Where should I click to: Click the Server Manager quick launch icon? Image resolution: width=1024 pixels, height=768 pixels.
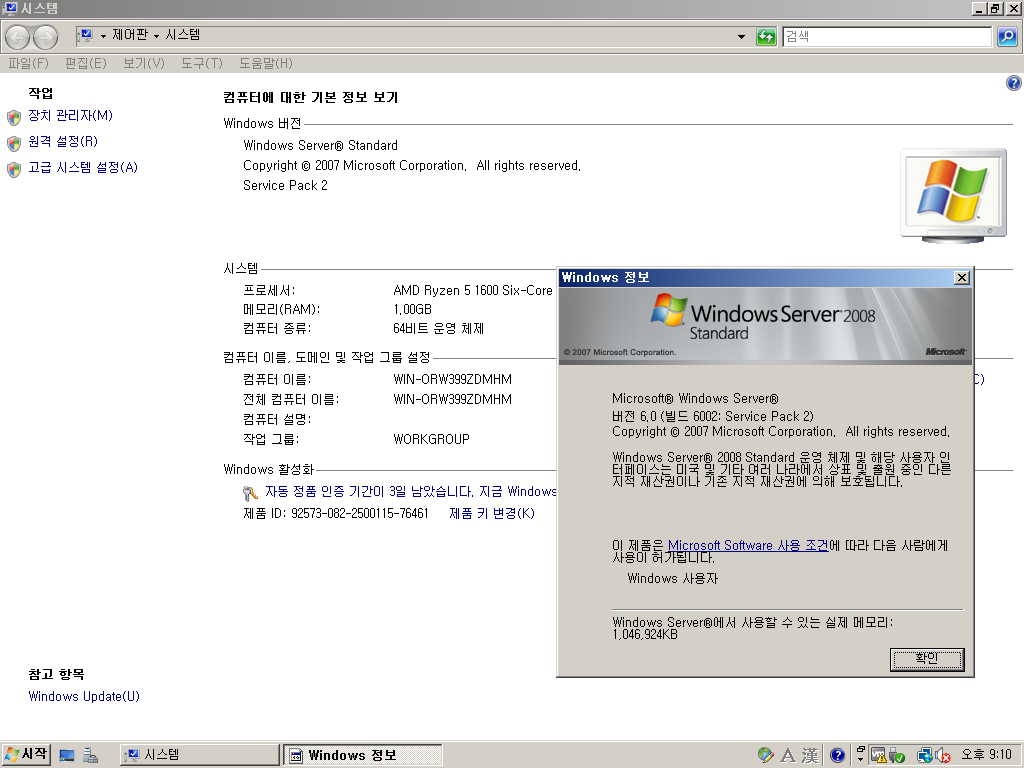pyautogui.click(x=90, y=756)
